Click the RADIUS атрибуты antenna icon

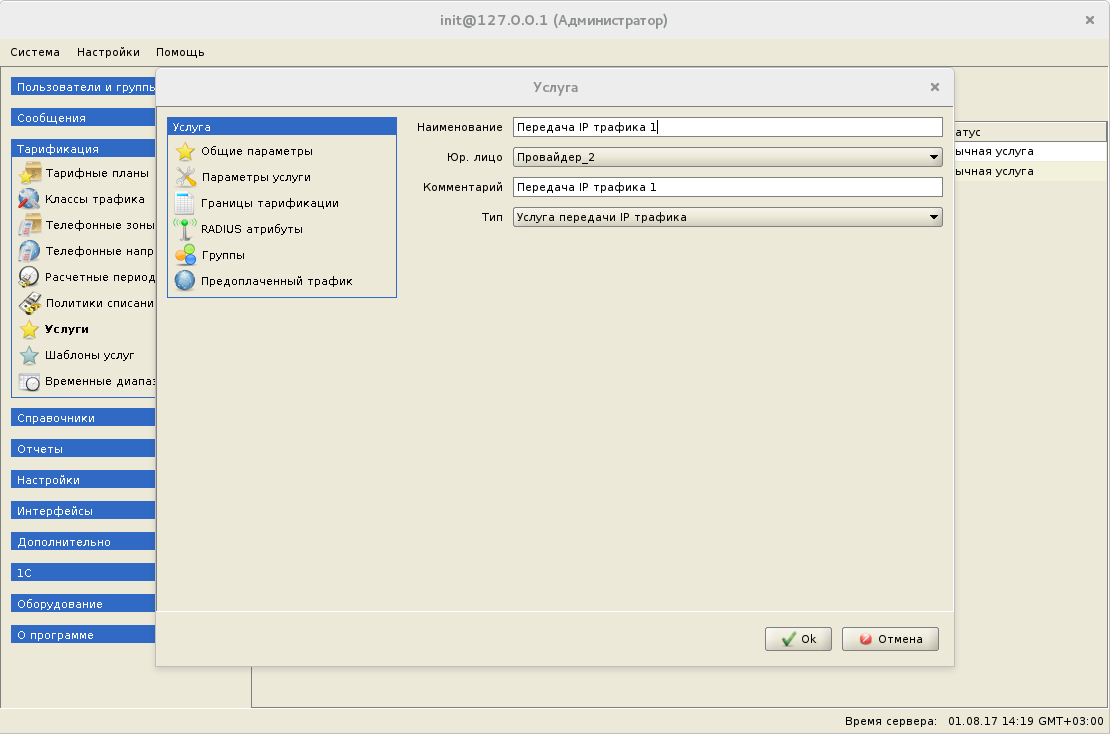pyautogui.click(x=185, y=230)
